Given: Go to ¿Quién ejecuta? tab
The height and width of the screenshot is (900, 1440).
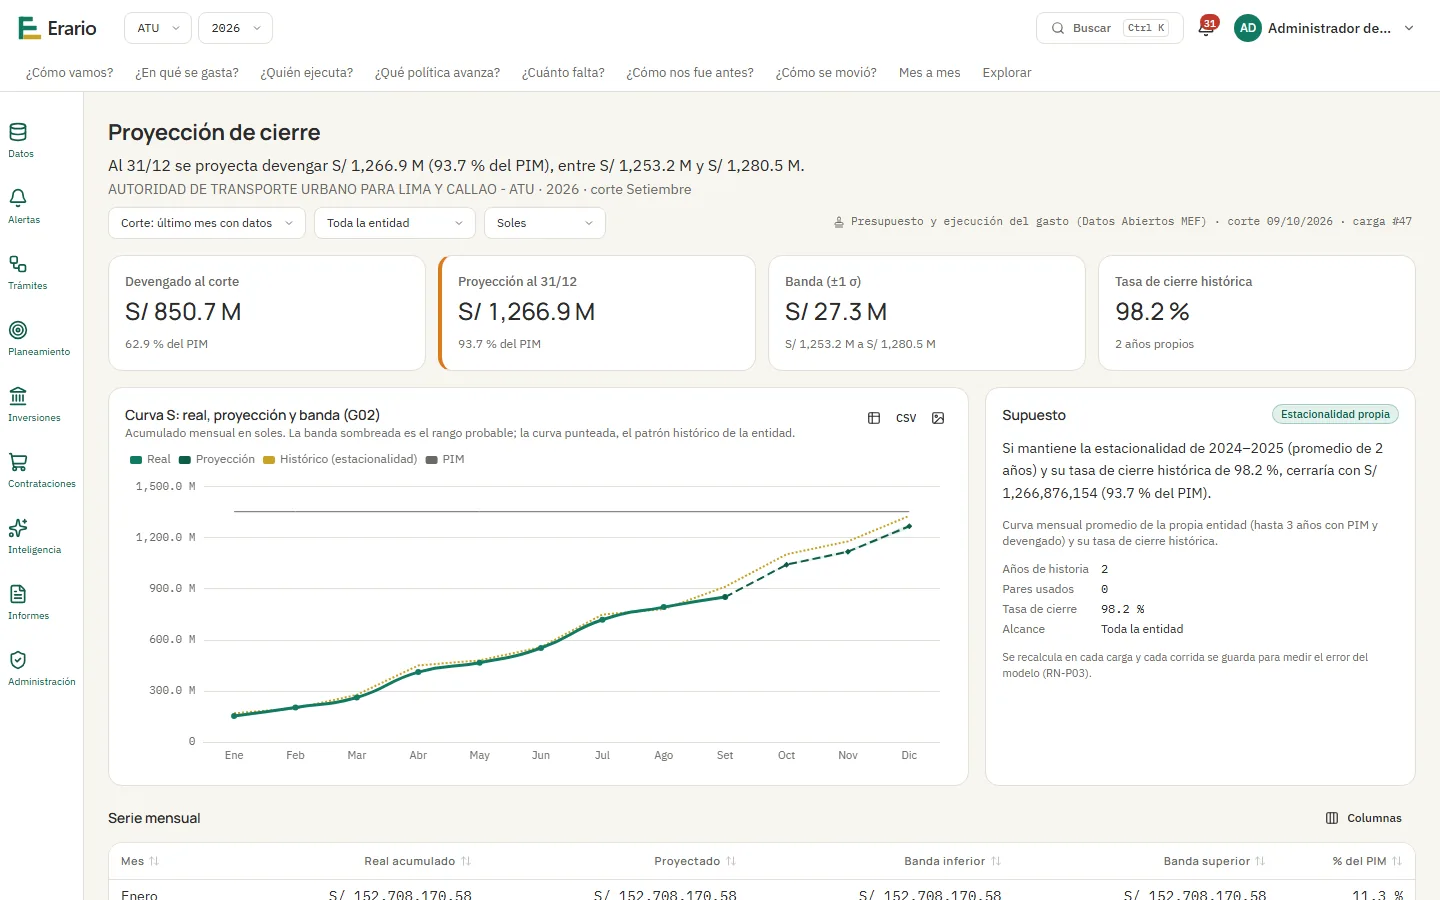Looking at the screenshot, I should pyautogui.click(x=307, y=72).
